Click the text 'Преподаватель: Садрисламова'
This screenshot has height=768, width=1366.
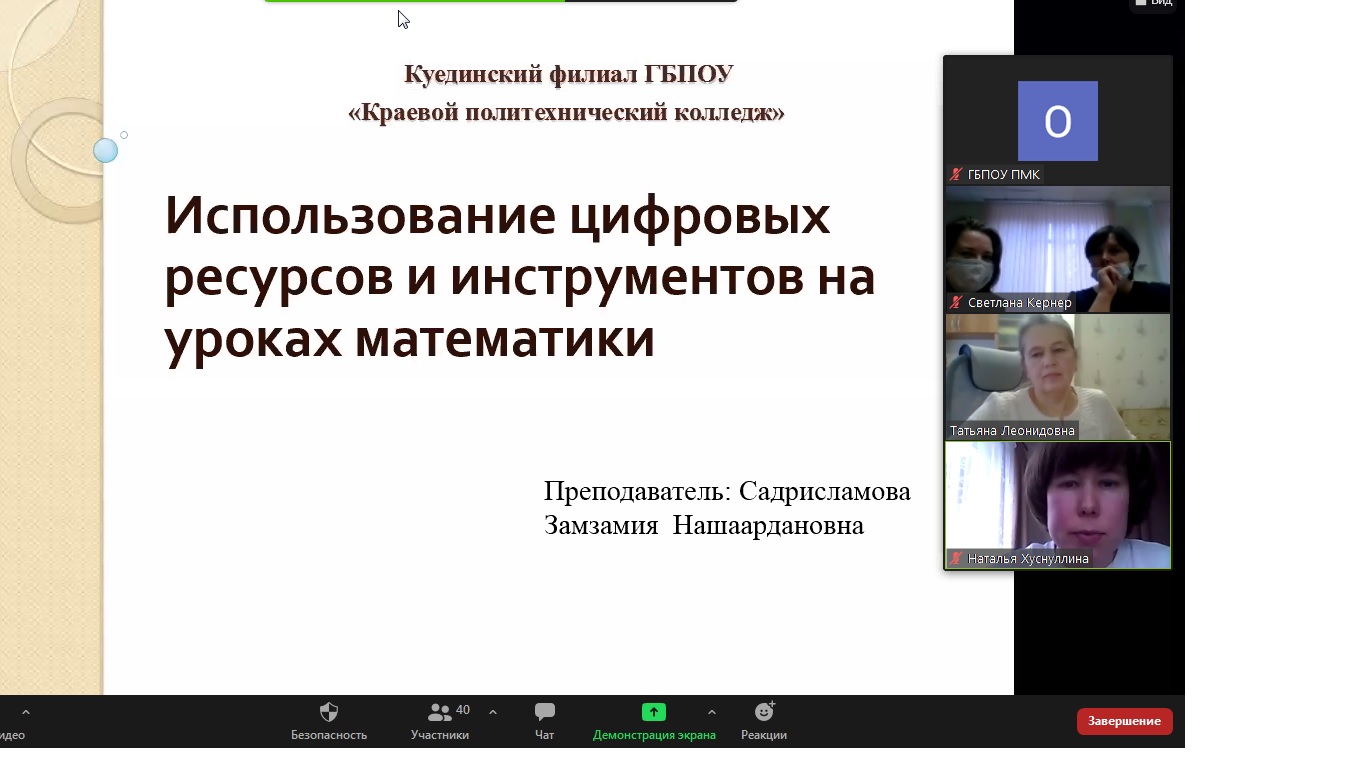(727, 491)
